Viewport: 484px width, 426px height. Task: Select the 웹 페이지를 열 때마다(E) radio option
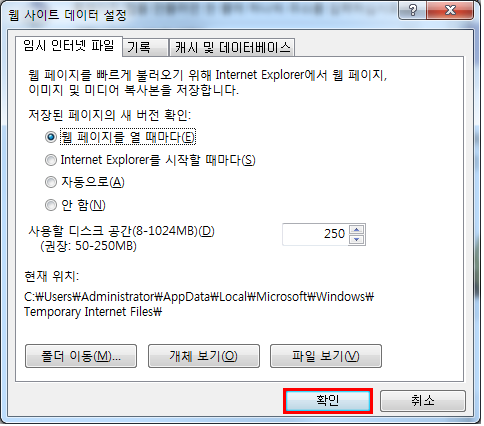pos(51,137)
